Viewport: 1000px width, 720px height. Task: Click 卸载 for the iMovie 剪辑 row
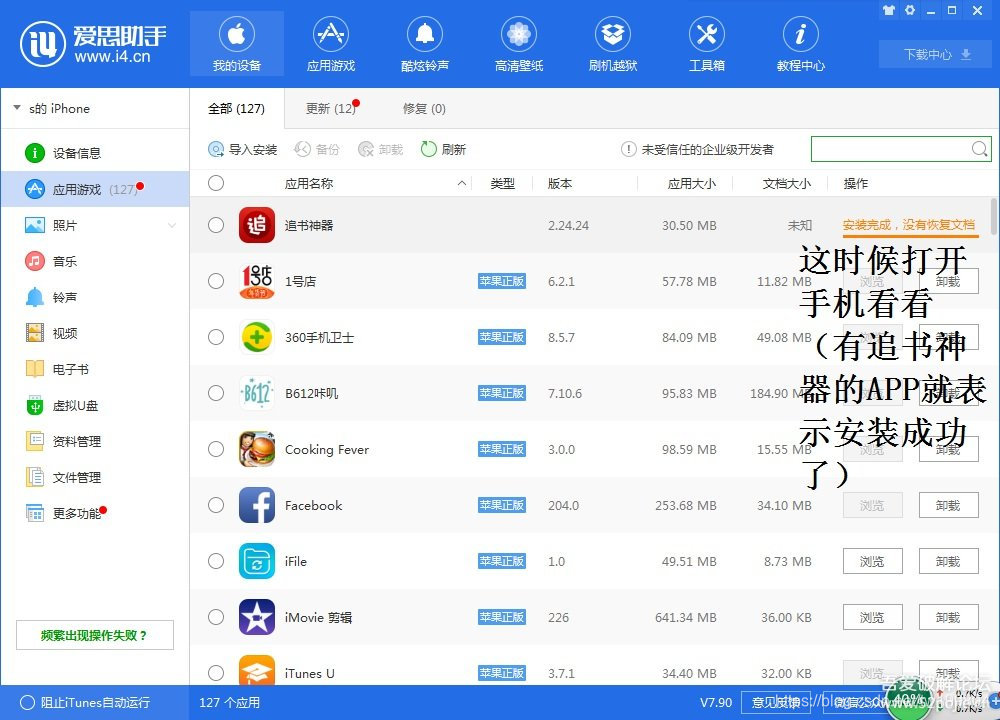(x=948, y=617)
